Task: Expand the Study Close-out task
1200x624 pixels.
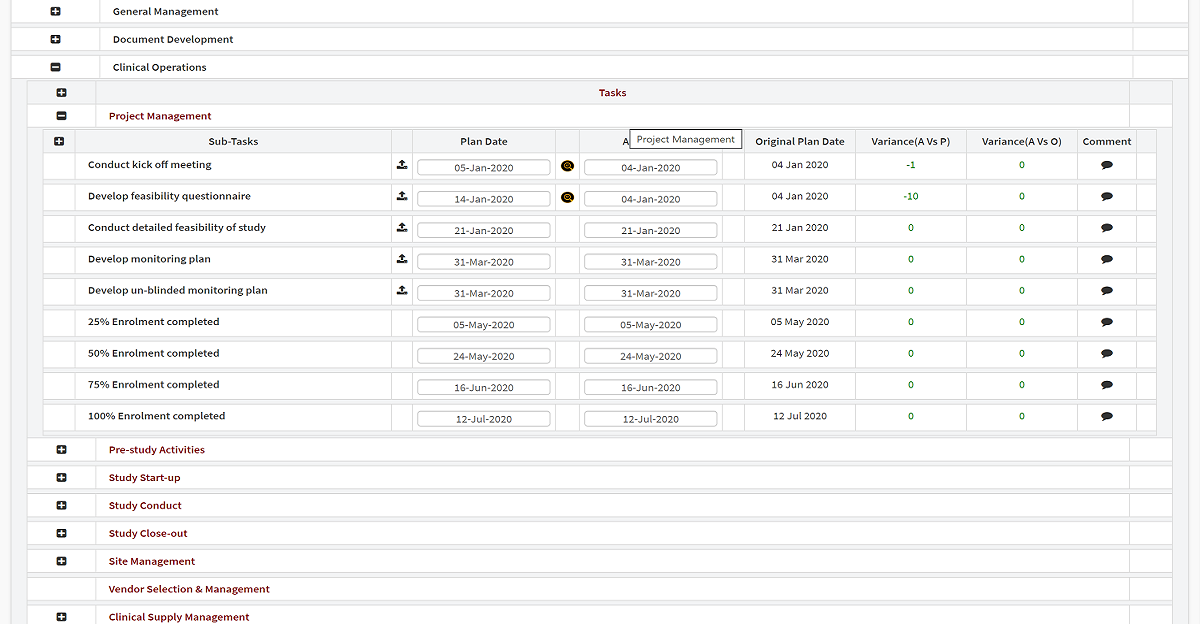Action: click(x=61, y=534)
